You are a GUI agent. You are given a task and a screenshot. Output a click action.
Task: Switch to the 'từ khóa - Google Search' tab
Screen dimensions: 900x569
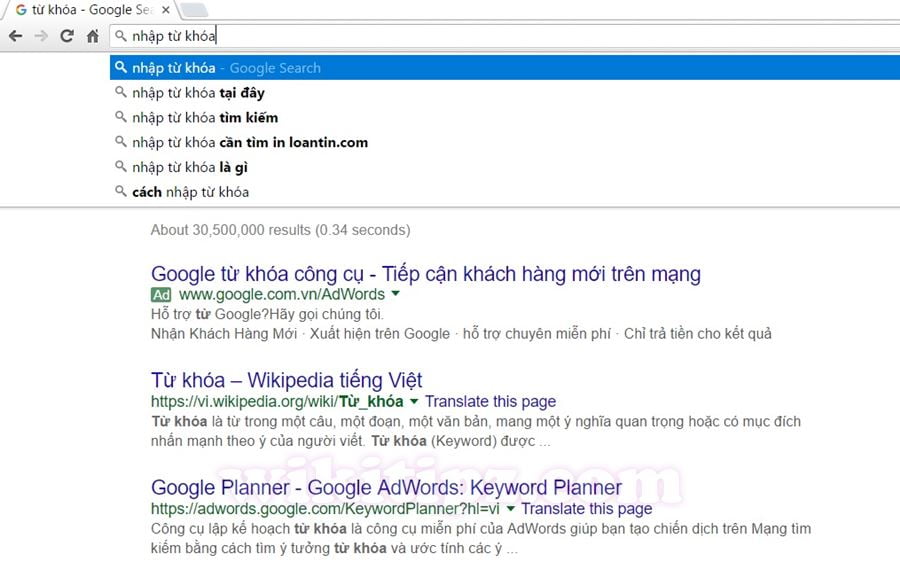tap(92, 10)
